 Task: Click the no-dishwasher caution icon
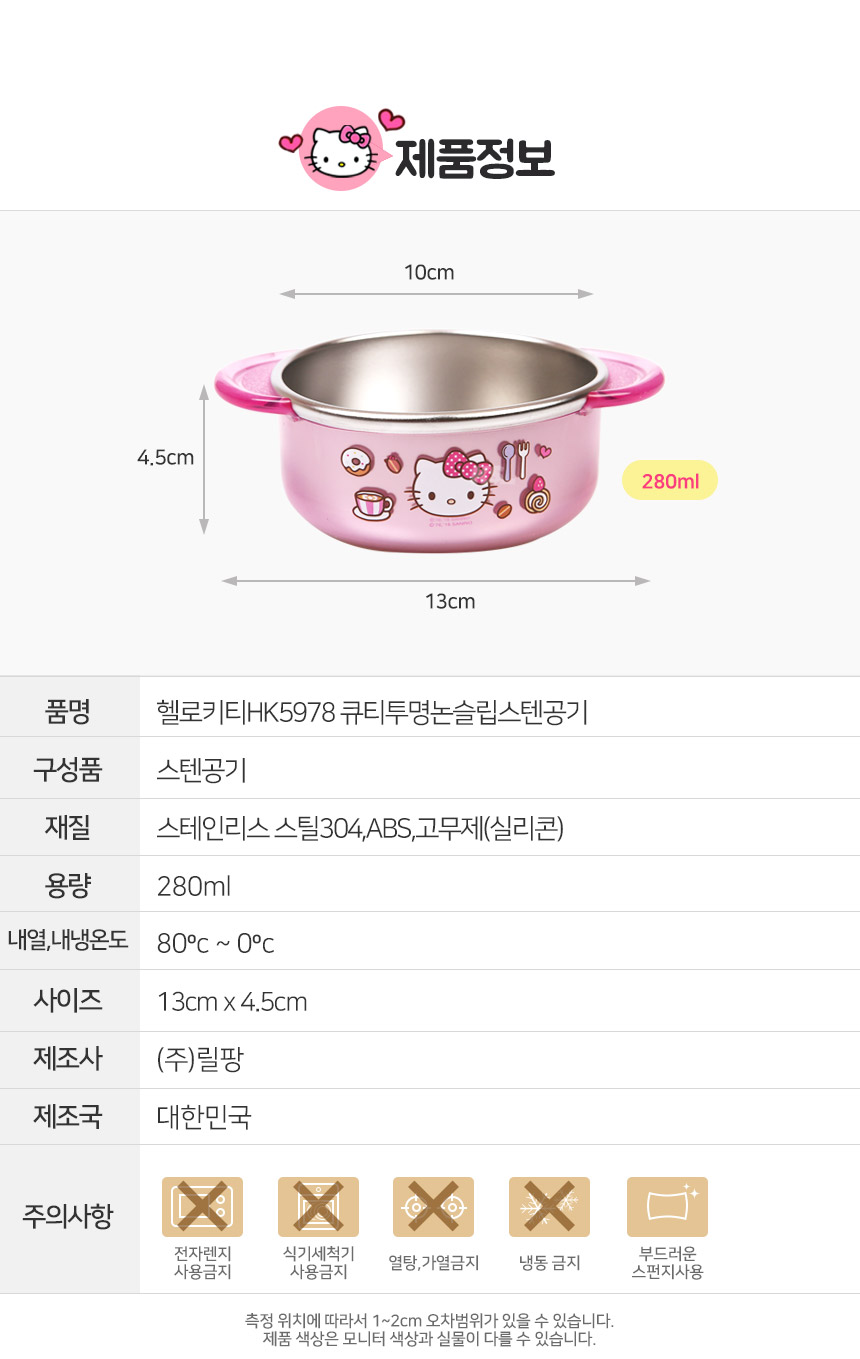click(318, 1207)
